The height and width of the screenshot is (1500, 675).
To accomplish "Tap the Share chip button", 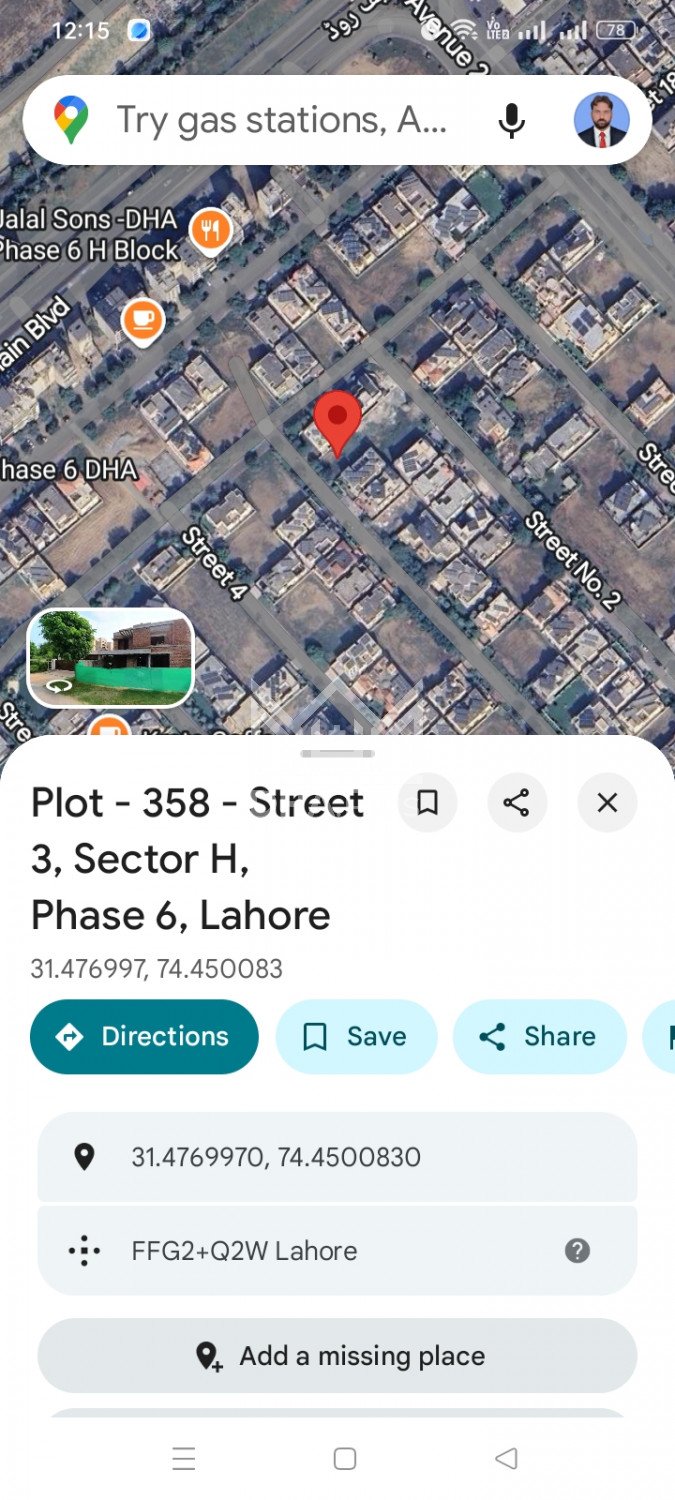I will 540,1036.
